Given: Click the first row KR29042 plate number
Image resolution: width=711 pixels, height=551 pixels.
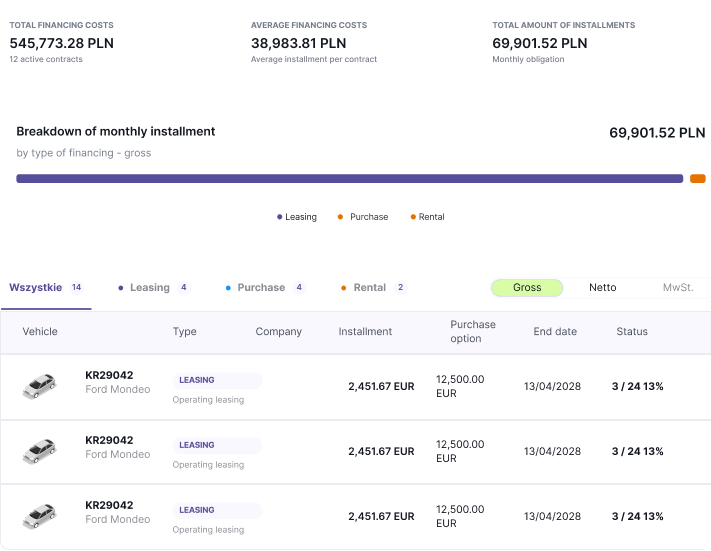Looking at the screenshot, I should [109, 375].
